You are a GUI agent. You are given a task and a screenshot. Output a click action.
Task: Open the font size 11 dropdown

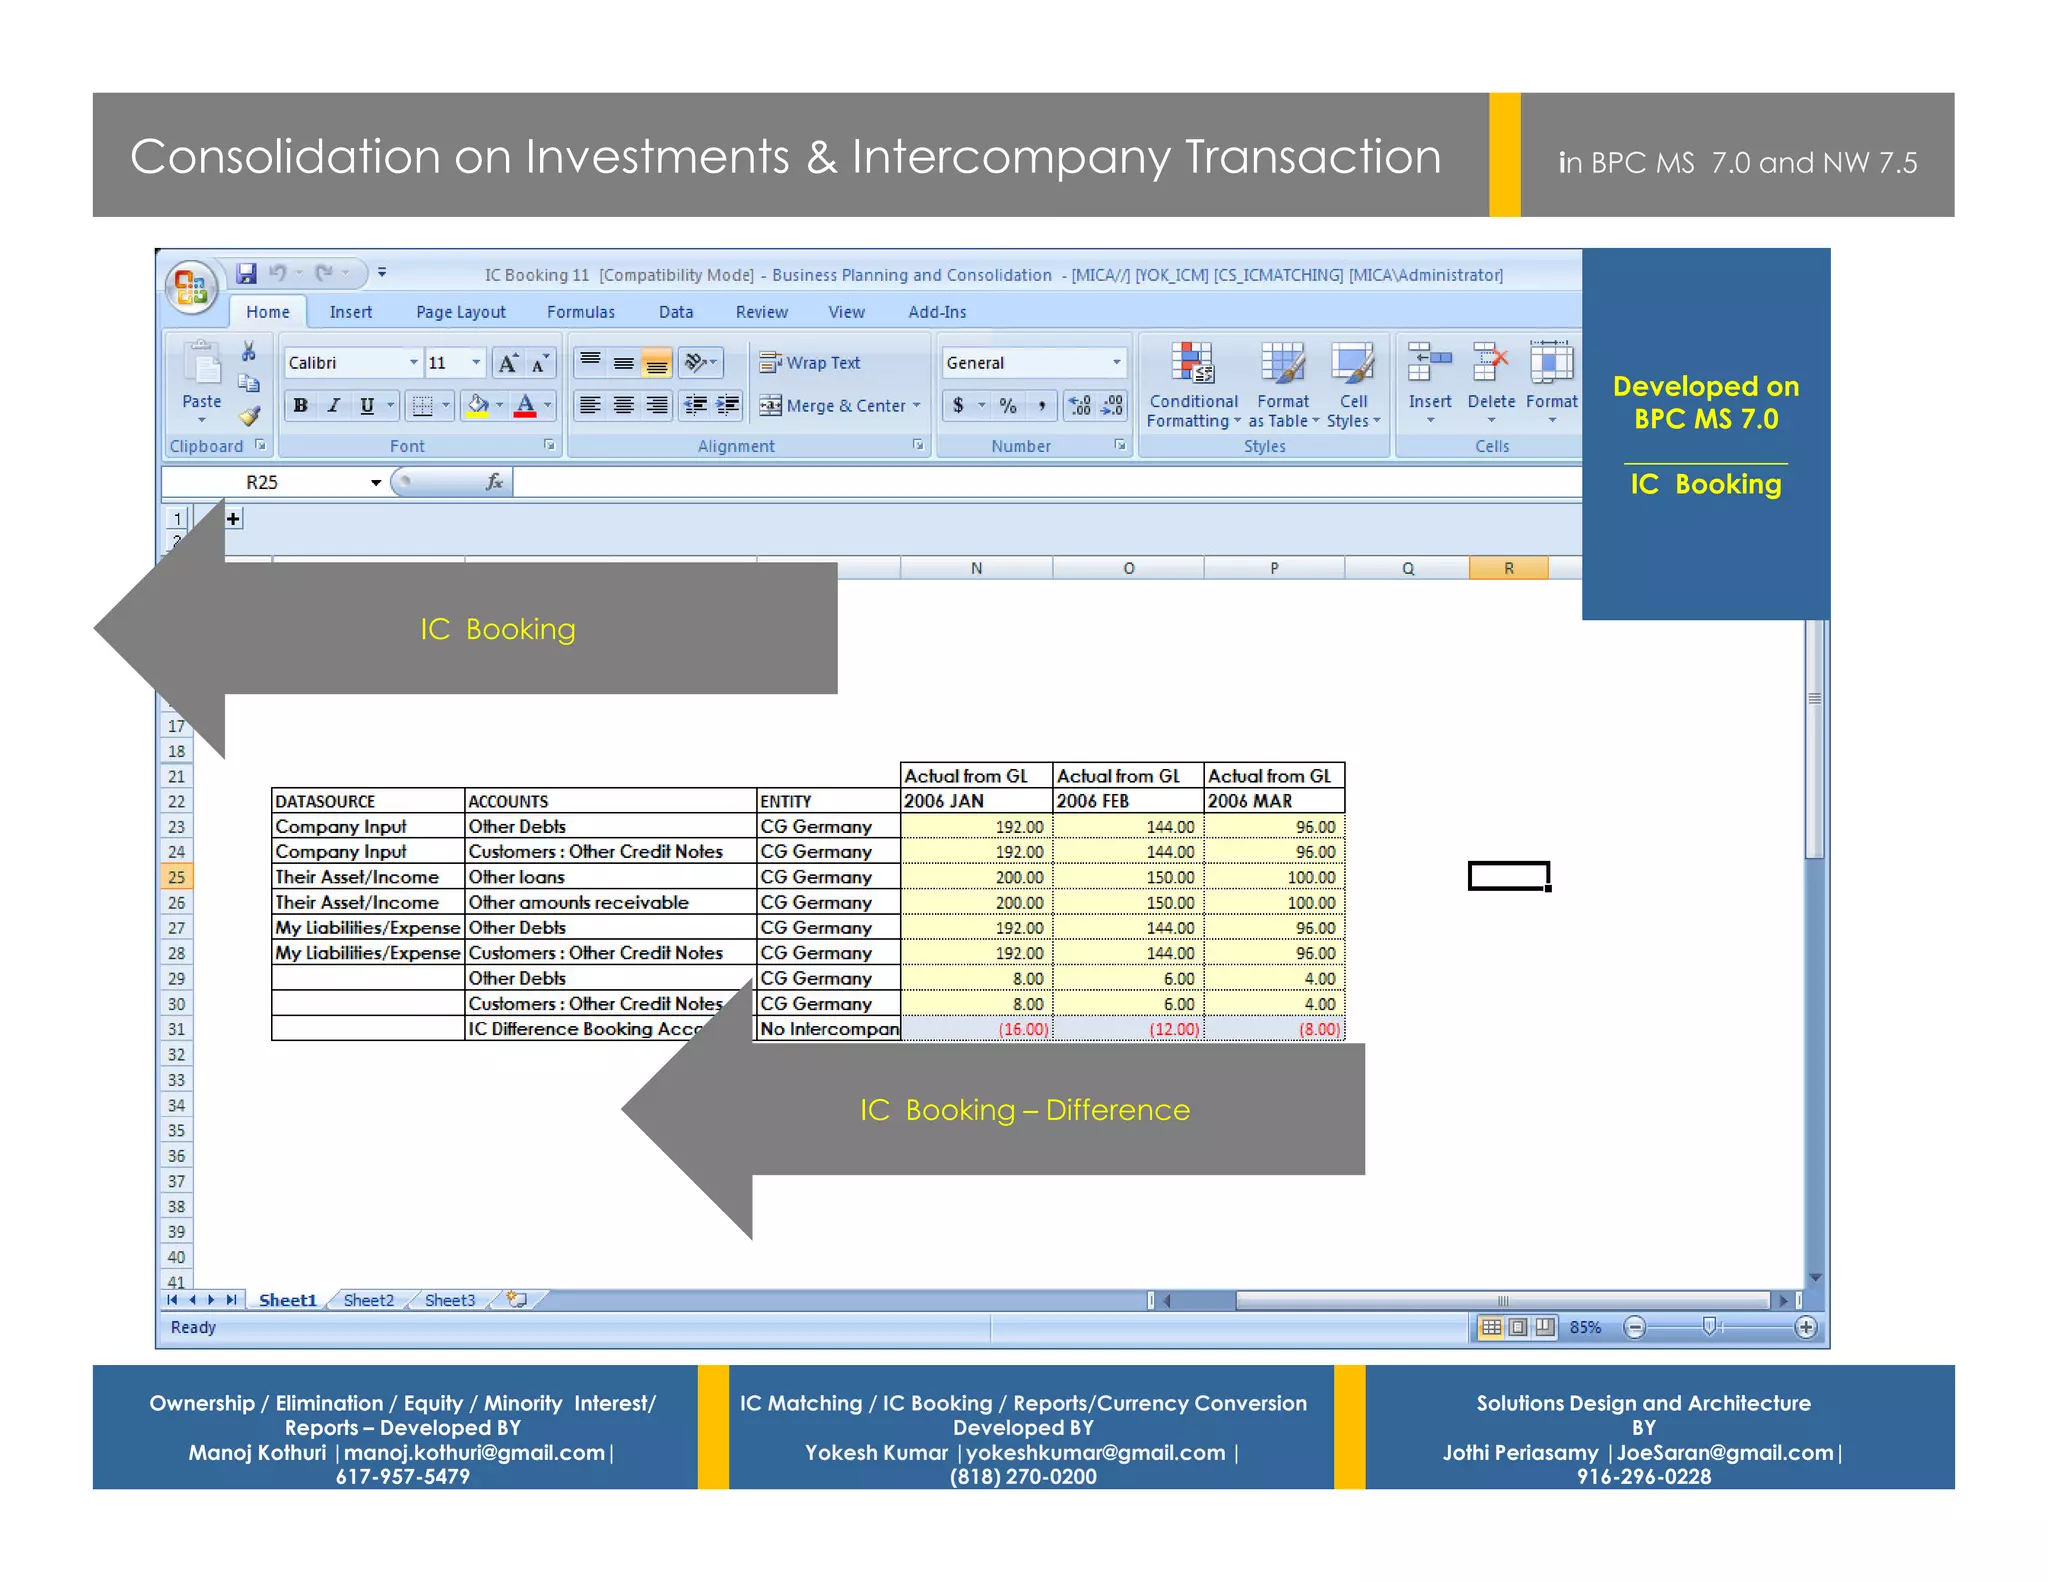476,363
